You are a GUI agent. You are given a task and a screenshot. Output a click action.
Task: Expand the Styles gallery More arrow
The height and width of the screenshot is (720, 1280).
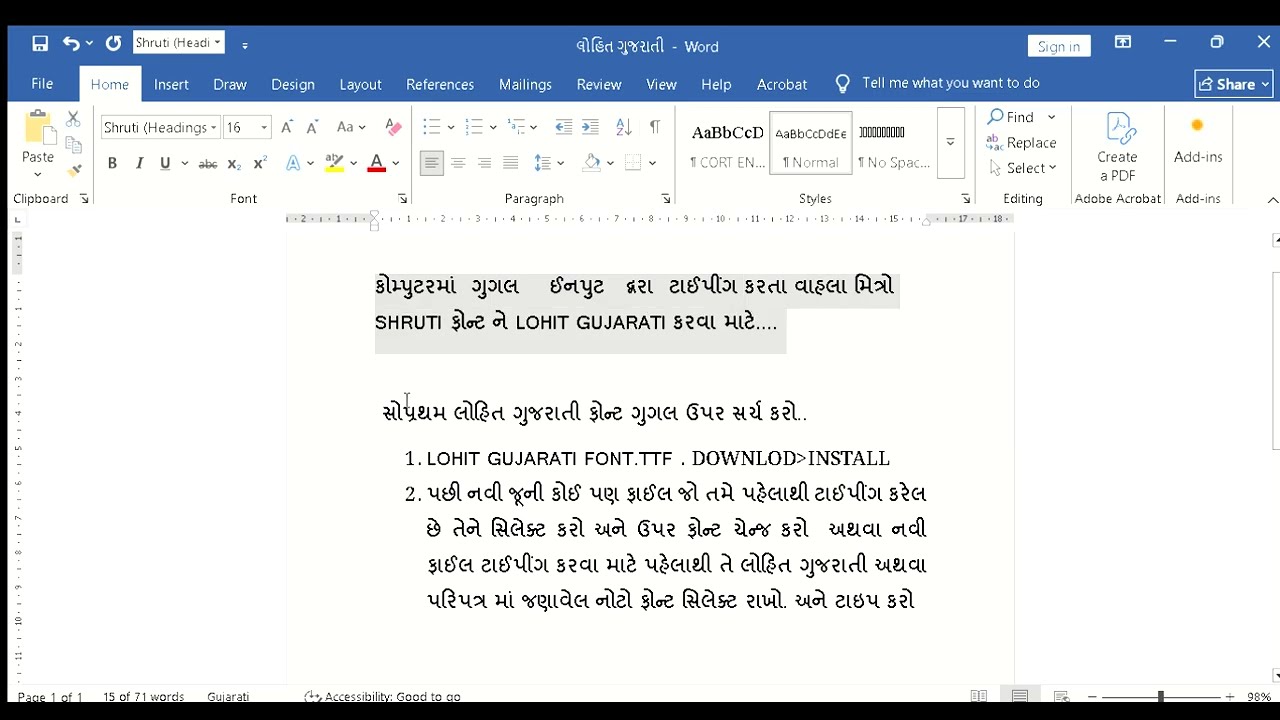950,142
